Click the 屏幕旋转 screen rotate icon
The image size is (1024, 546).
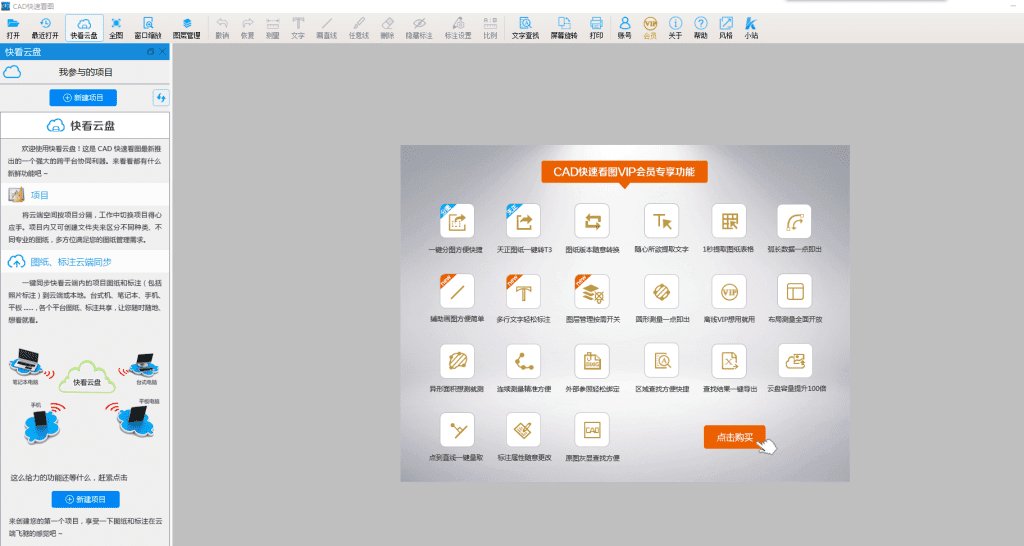[x=565, y=24]
